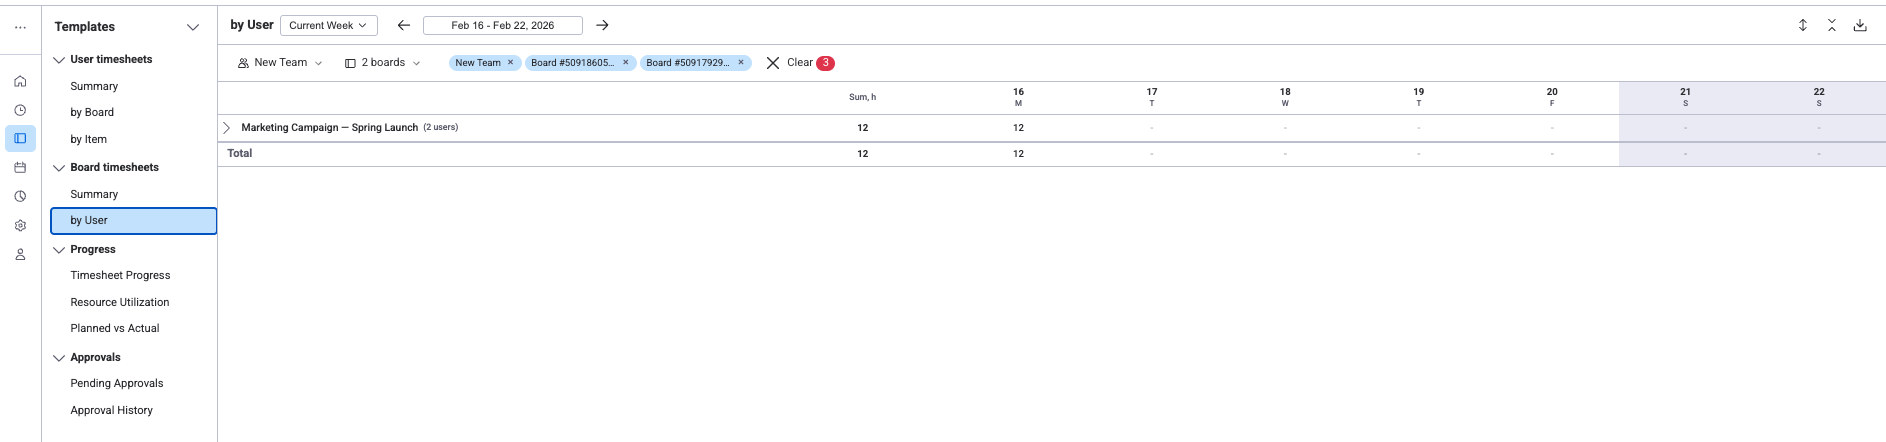This screenshot has height=442, width=1886.
Task: Open the user profile icon
Action: [x=20, y=254]
